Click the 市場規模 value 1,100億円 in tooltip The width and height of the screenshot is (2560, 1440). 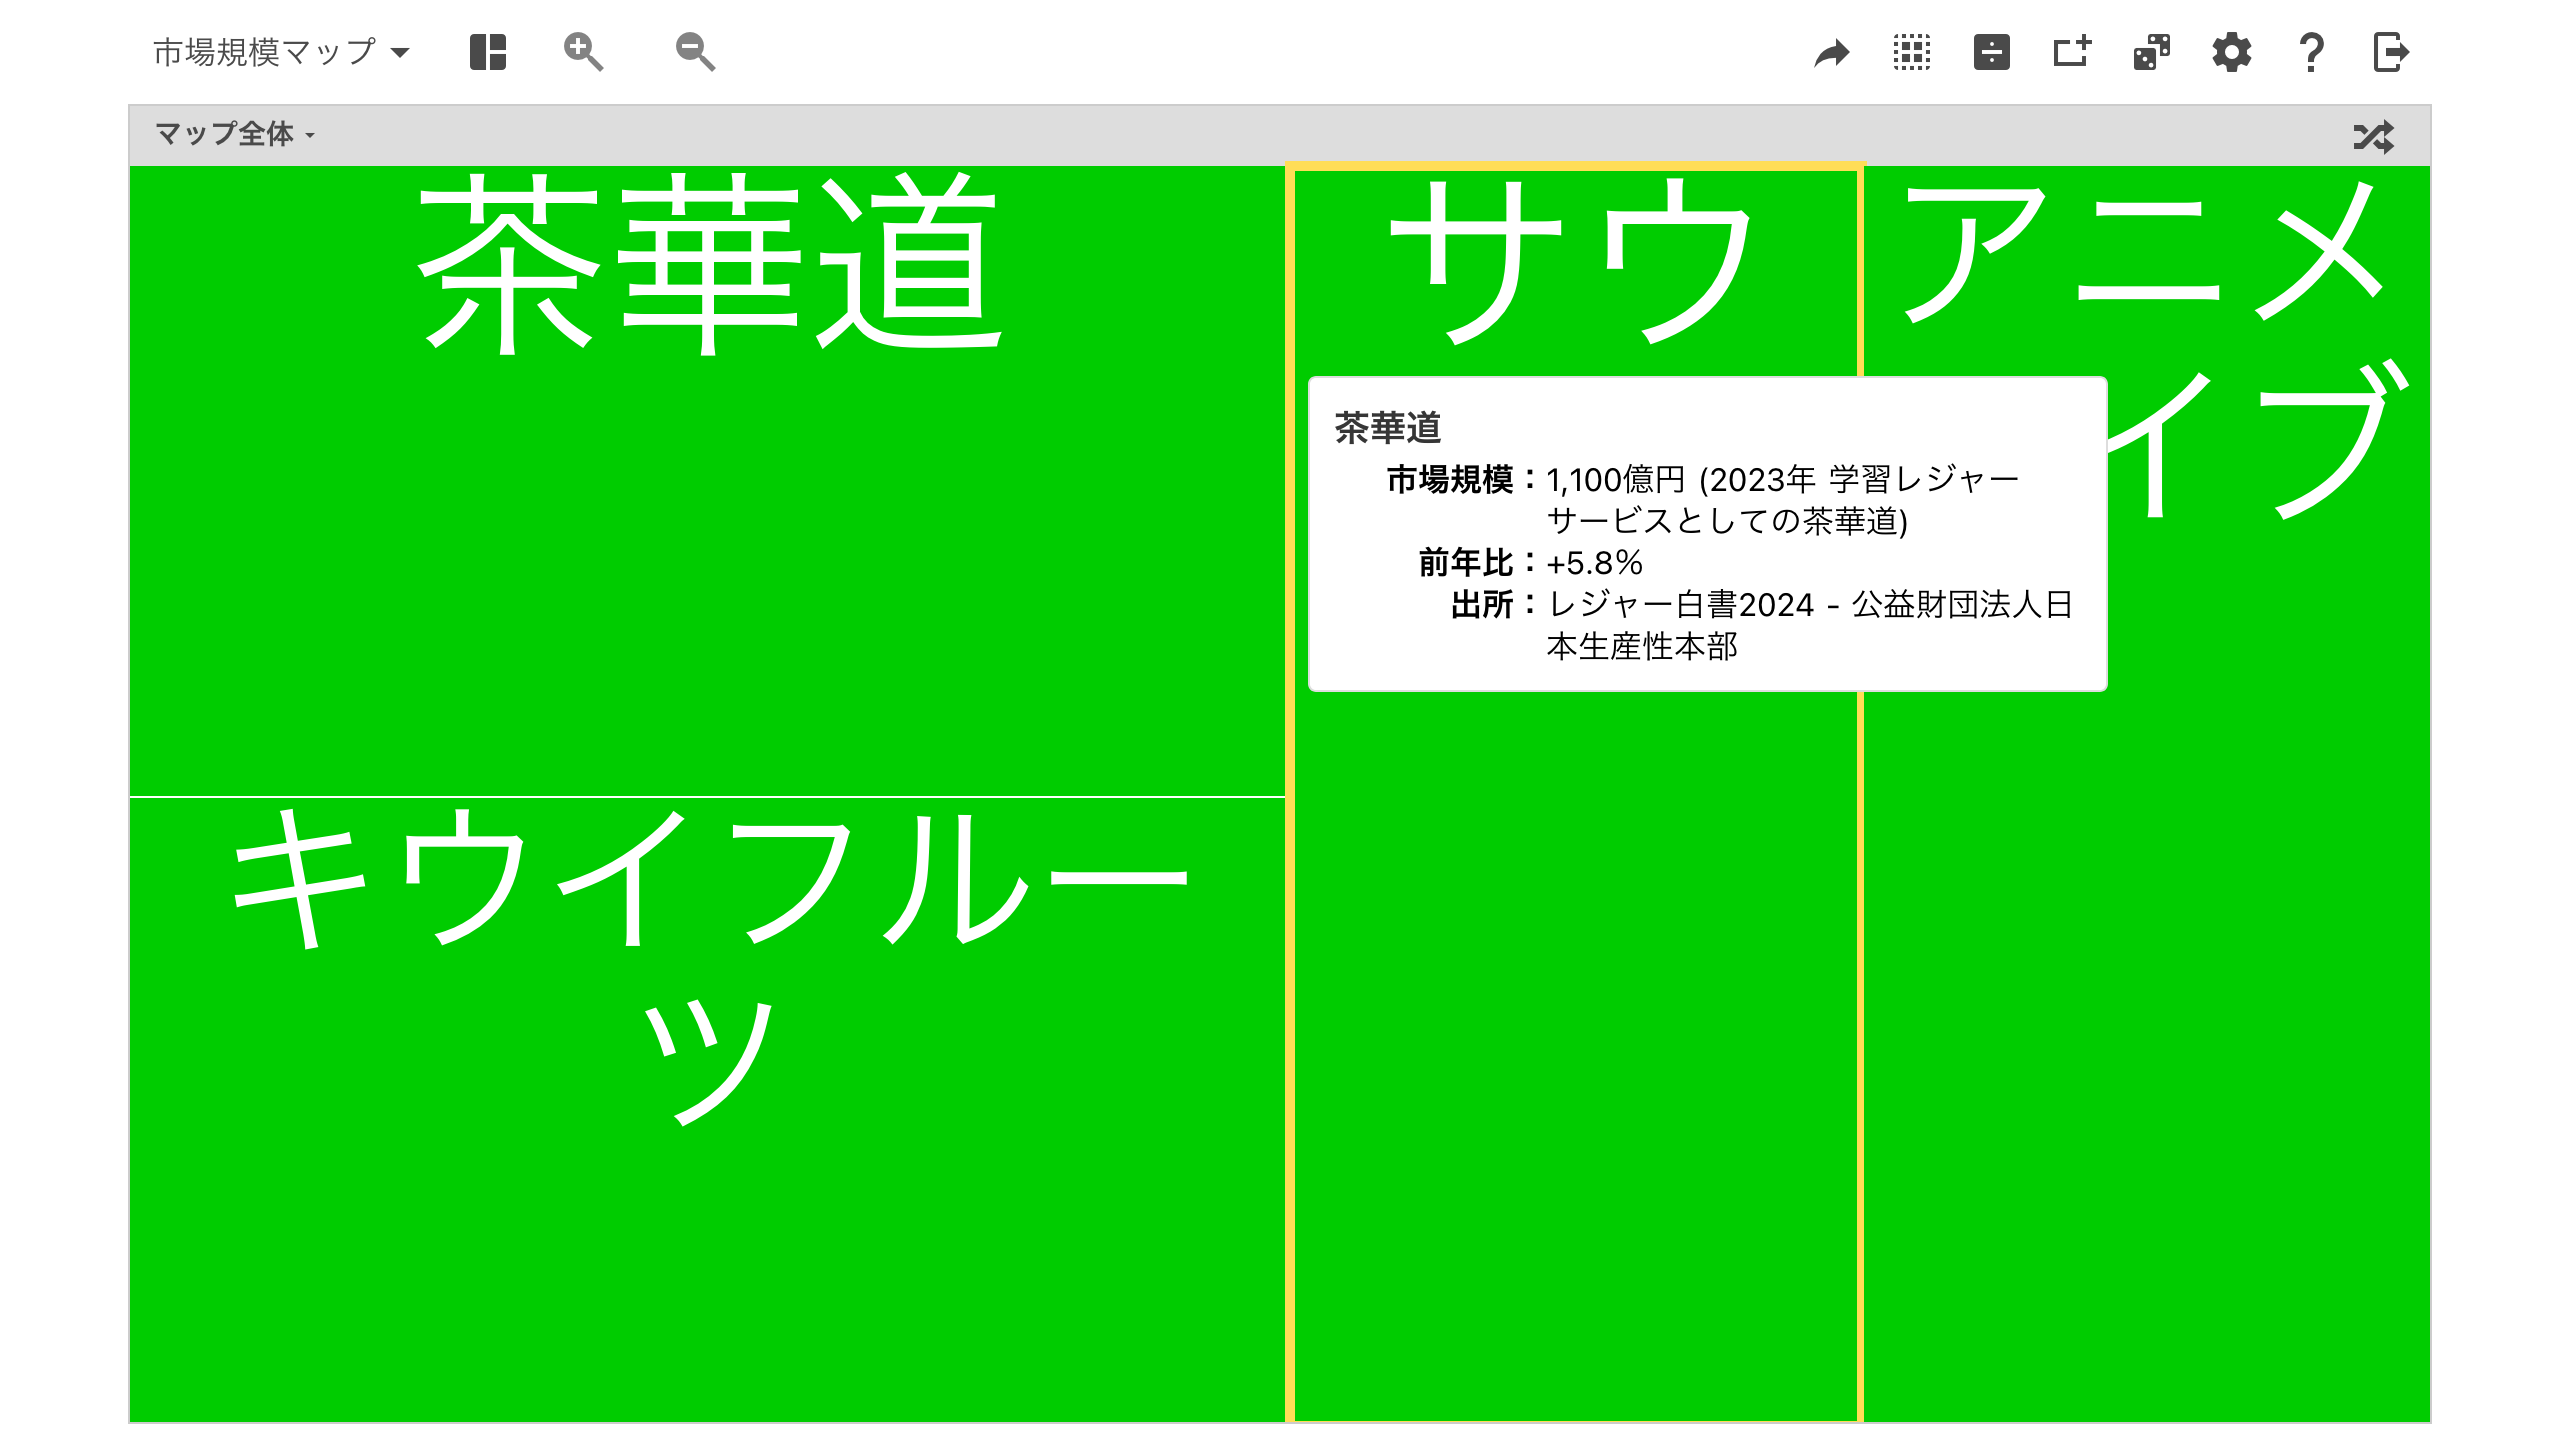tap(1616, 480)
